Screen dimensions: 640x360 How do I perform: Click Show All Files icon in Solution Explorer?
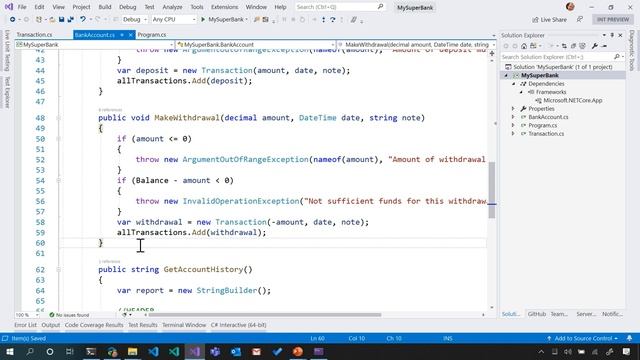point(582,46)
